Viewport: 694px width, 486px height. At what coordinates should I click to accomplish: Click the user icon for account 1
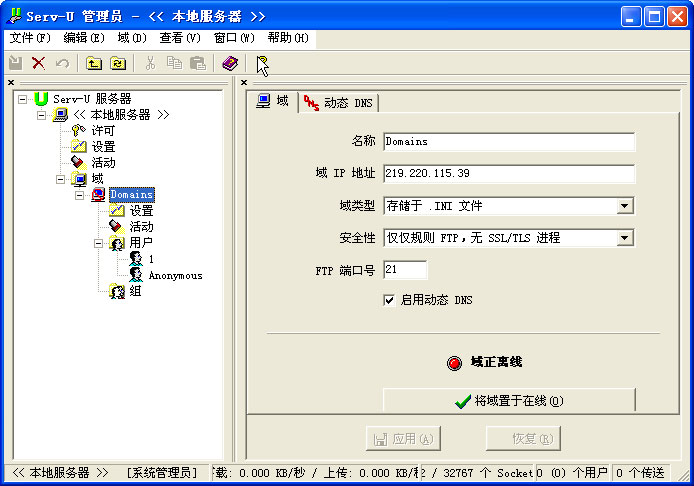click(136, 259)
